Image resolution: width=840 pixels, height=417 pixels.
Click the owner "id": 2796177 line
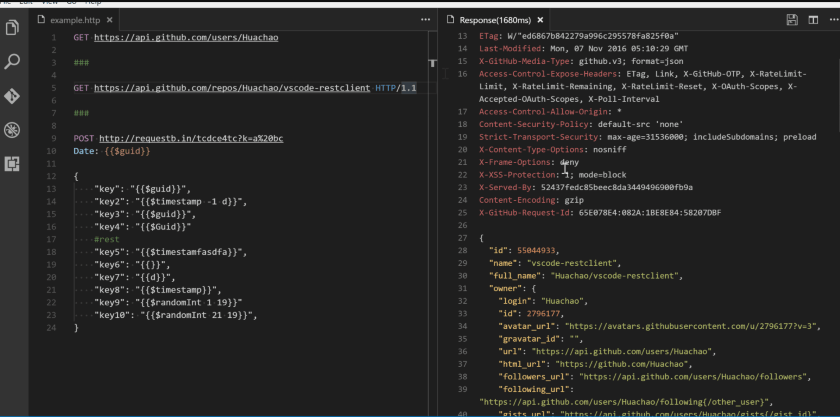point(531,314)
